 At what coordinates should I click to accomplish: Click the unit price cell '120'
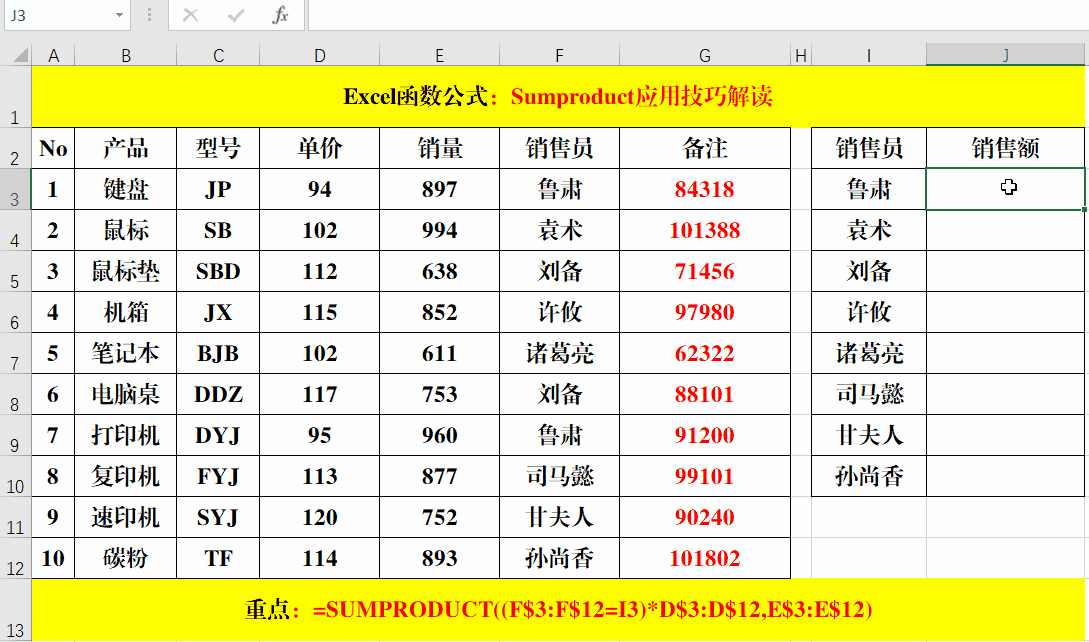pyautogui.click(x=319, y=517)
